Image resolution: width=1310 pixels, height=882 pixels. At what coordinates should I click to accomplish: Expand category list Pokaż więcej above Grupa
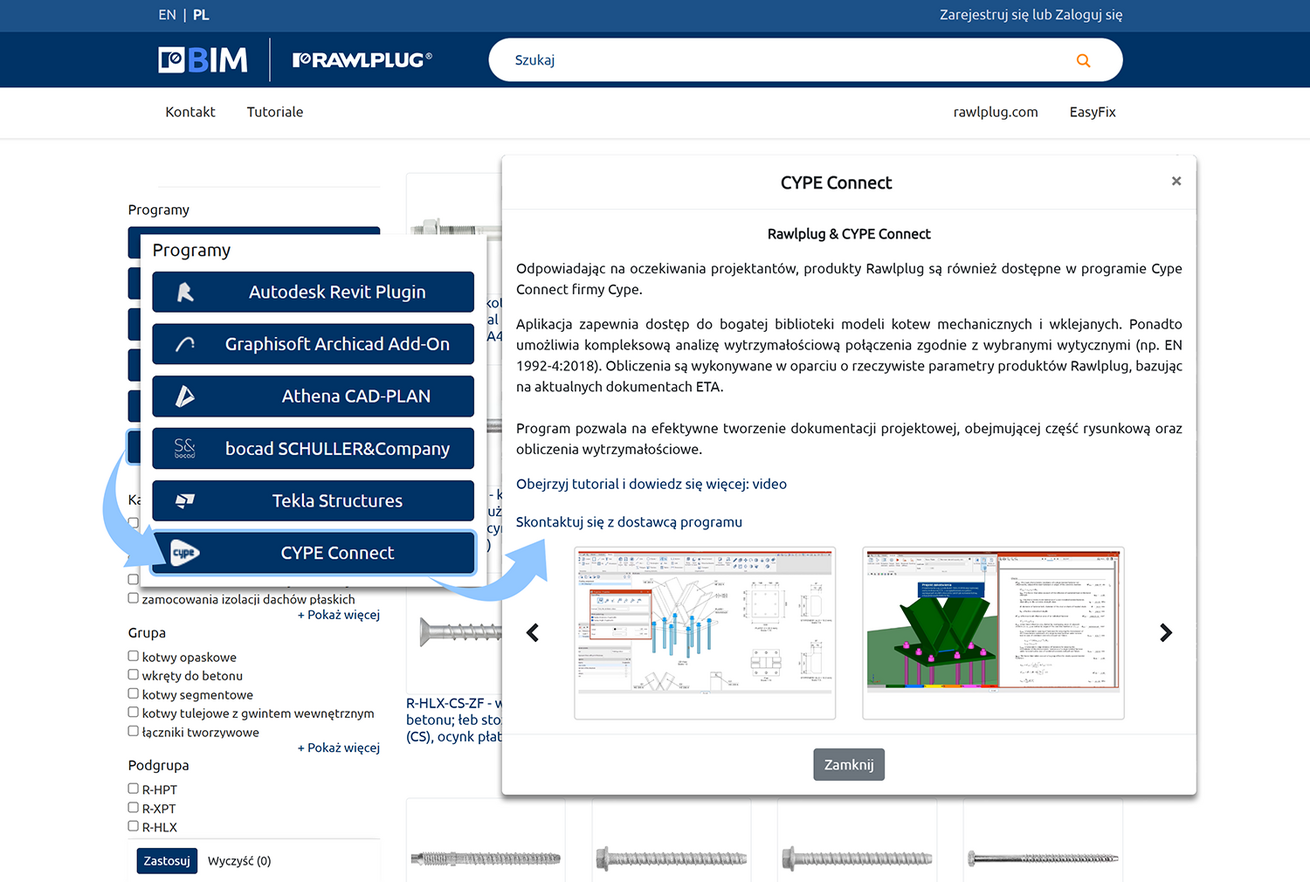(339, 615)
